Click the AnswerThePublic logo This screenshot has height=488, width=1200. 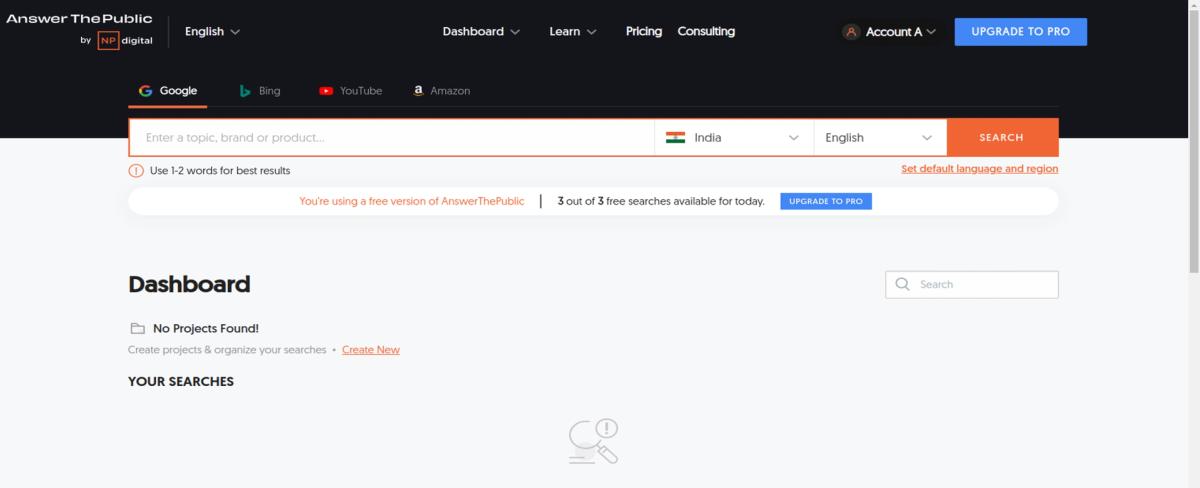pos(80,18)
